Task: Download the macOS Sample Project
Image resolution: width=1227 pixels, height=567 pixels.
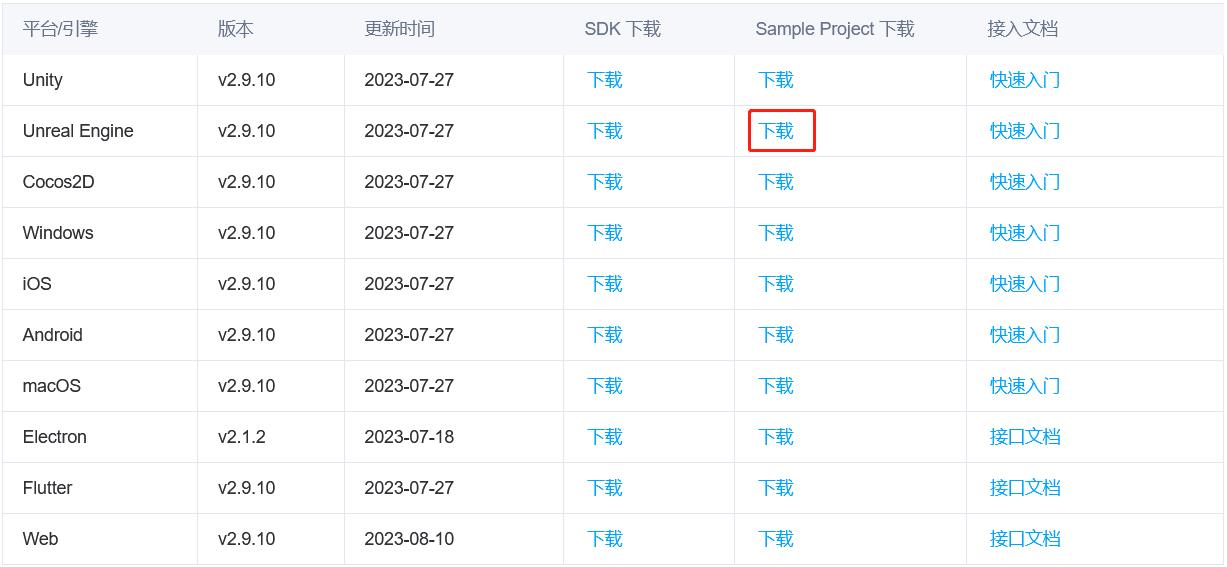Action: point(776,386)
